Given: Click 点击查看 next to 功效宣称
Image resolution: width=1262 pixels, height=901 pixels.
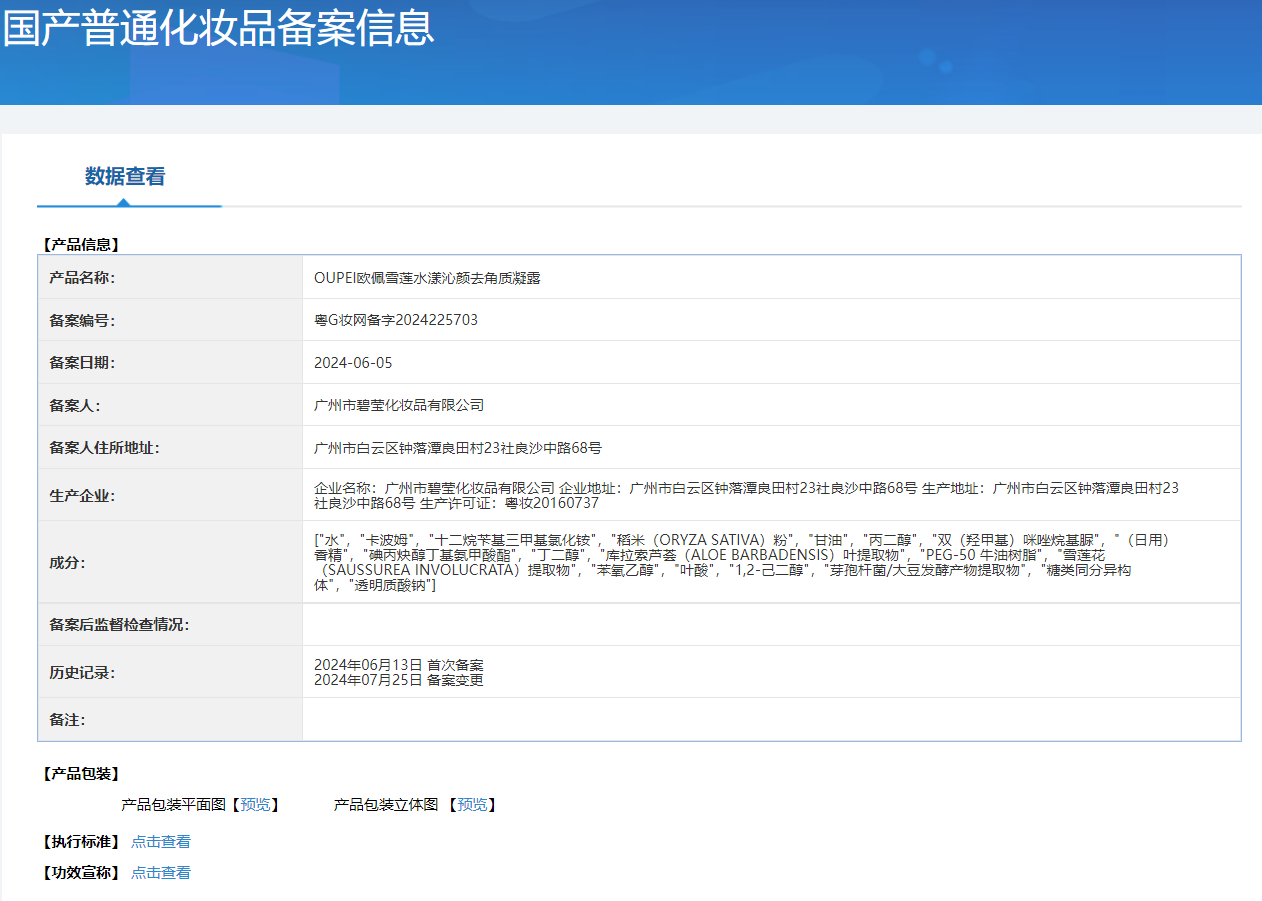Looking at the screenshot, I should tap(161, 872).
